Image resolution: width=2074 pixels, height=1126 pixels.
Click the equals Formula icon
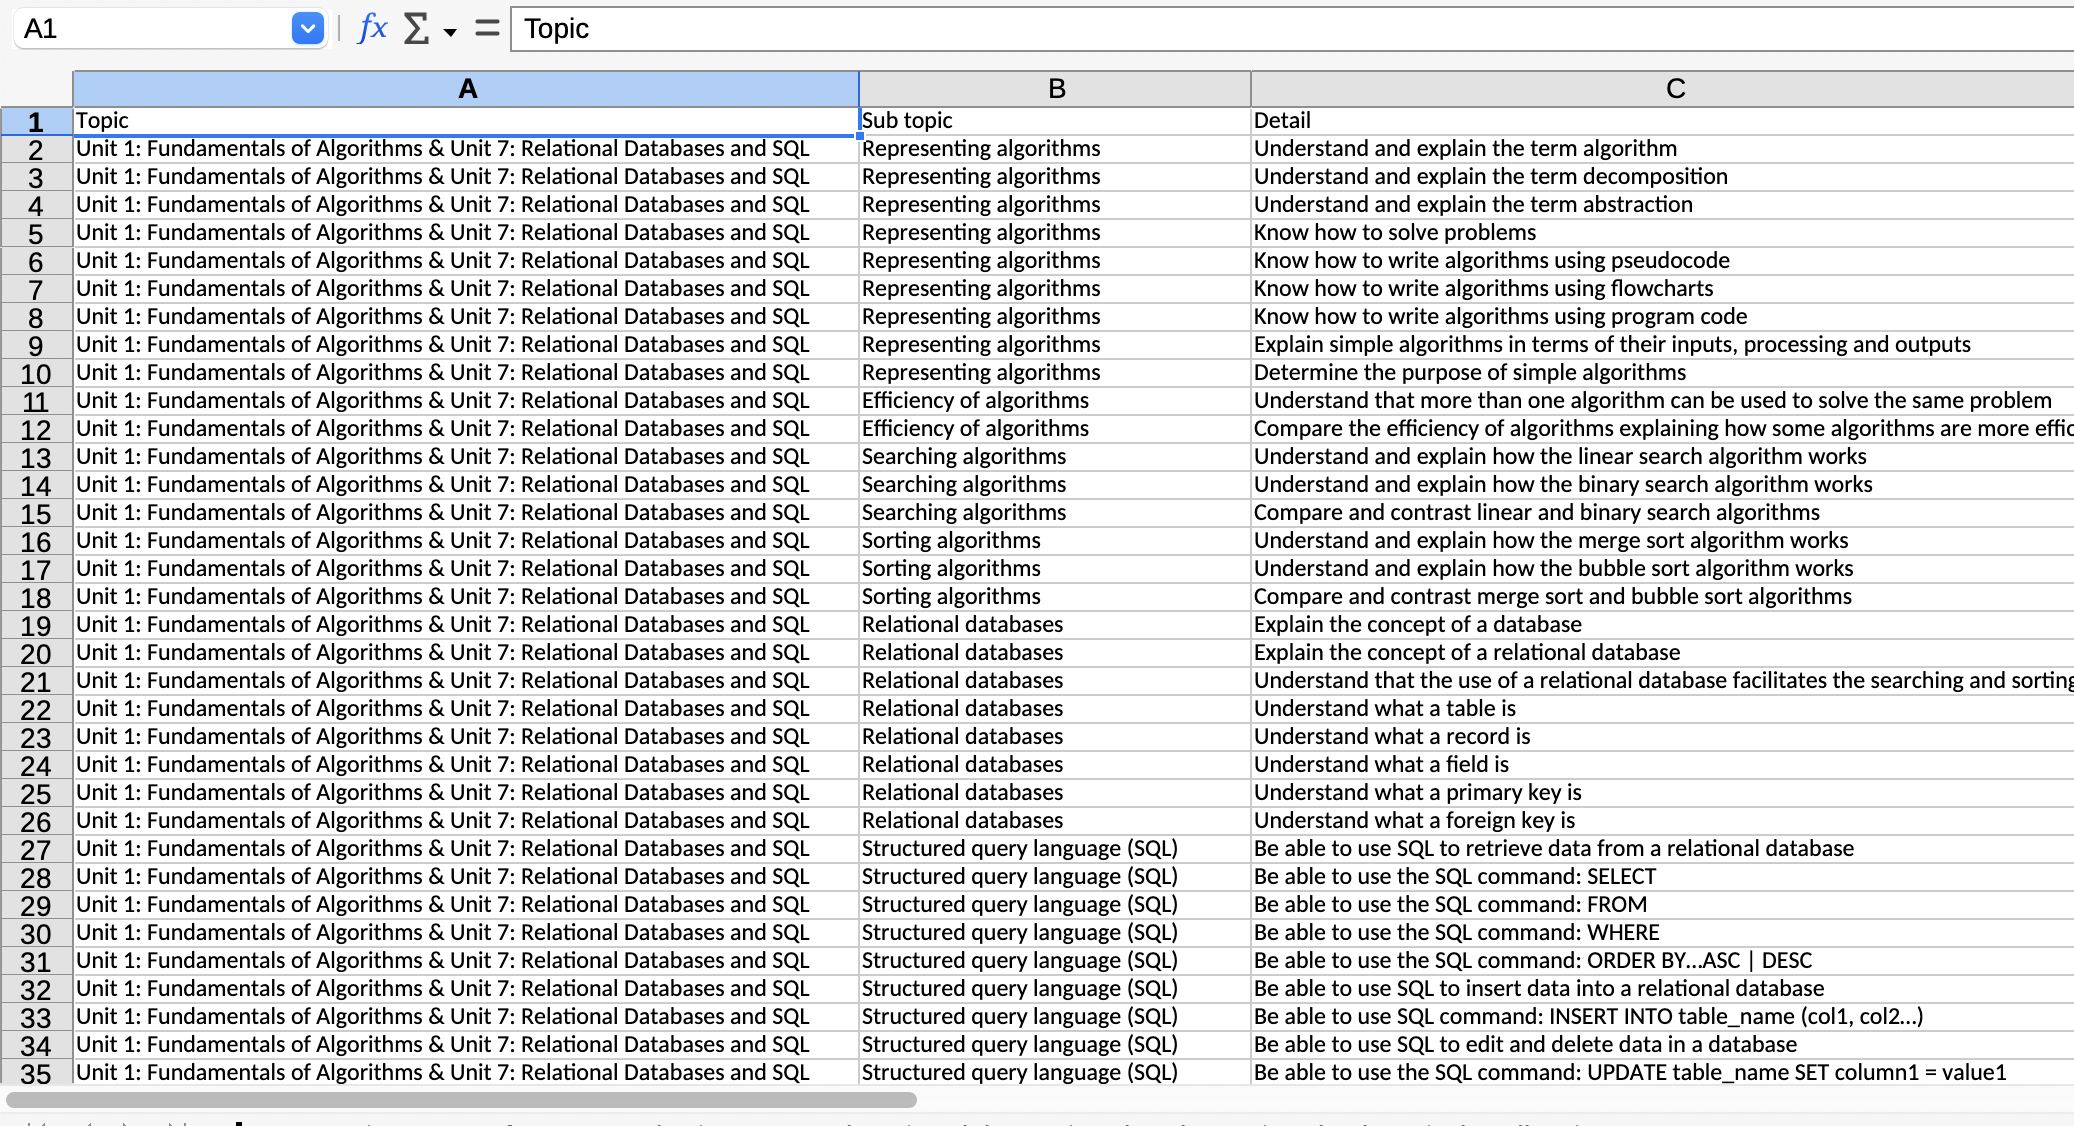point(487,28)
